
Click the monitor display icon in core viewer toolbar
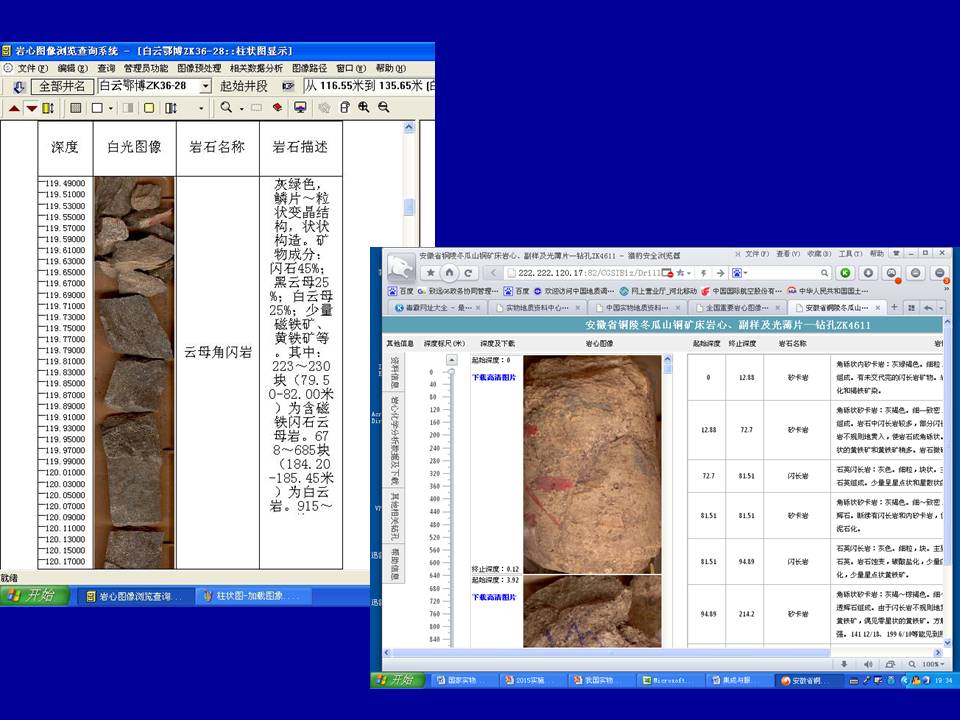[x=300, y=108]
